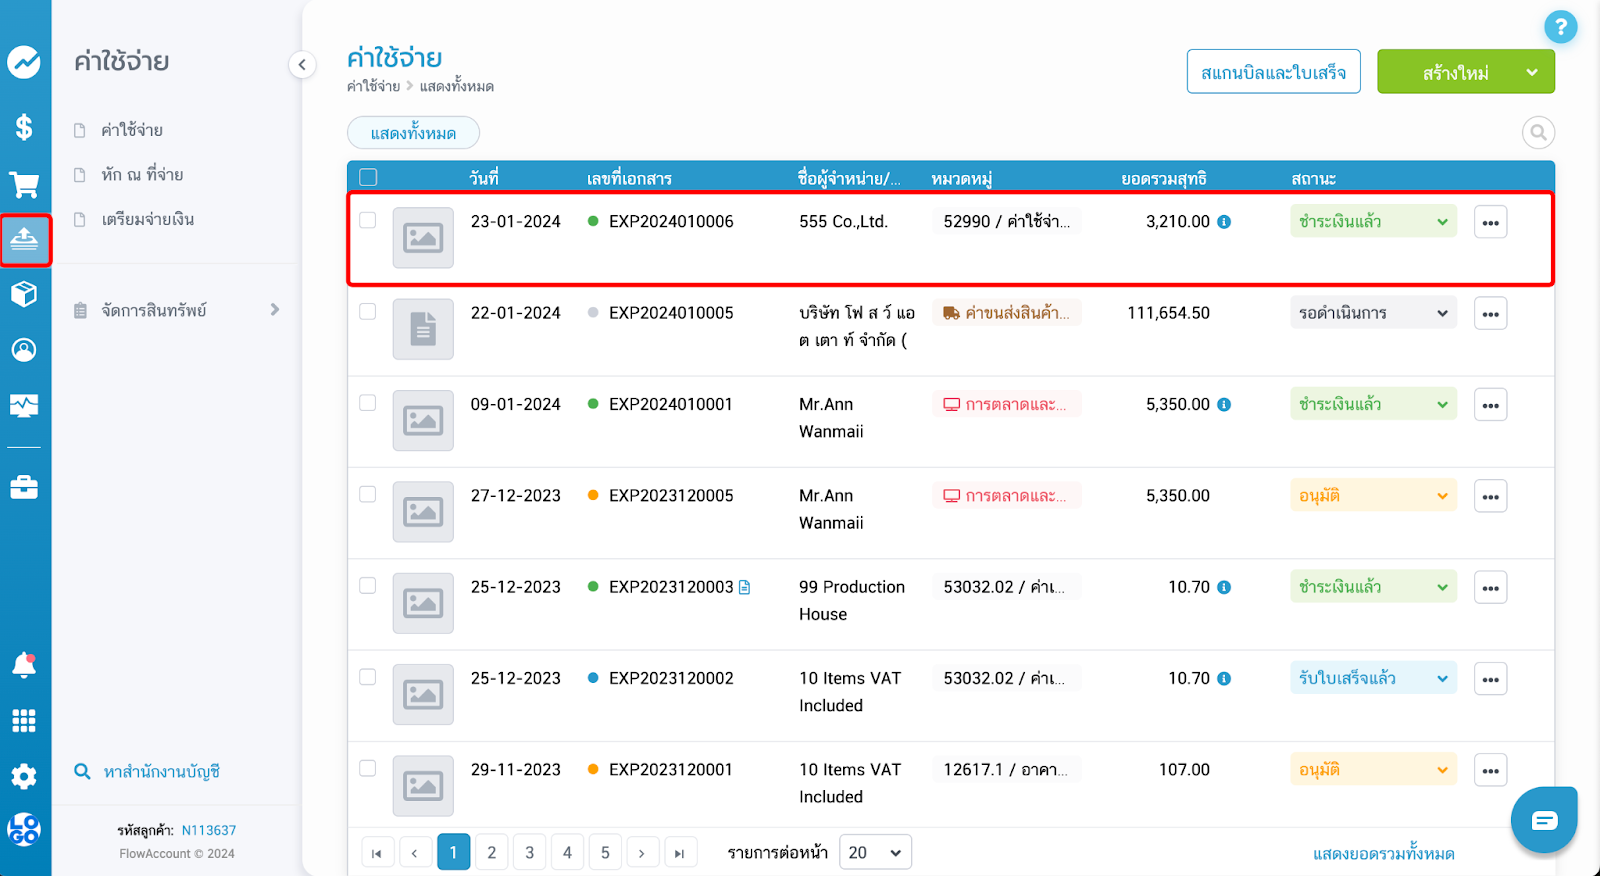Open the items-per-page dropdown showing 20
Image resolution: width=1600 pixels, height=876 pixels.
(875, 852)
